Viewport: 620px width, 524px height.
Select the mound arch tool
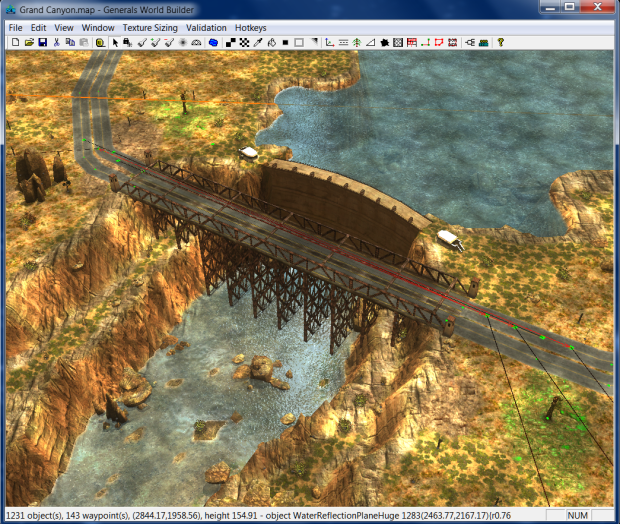tap(196, 42)
